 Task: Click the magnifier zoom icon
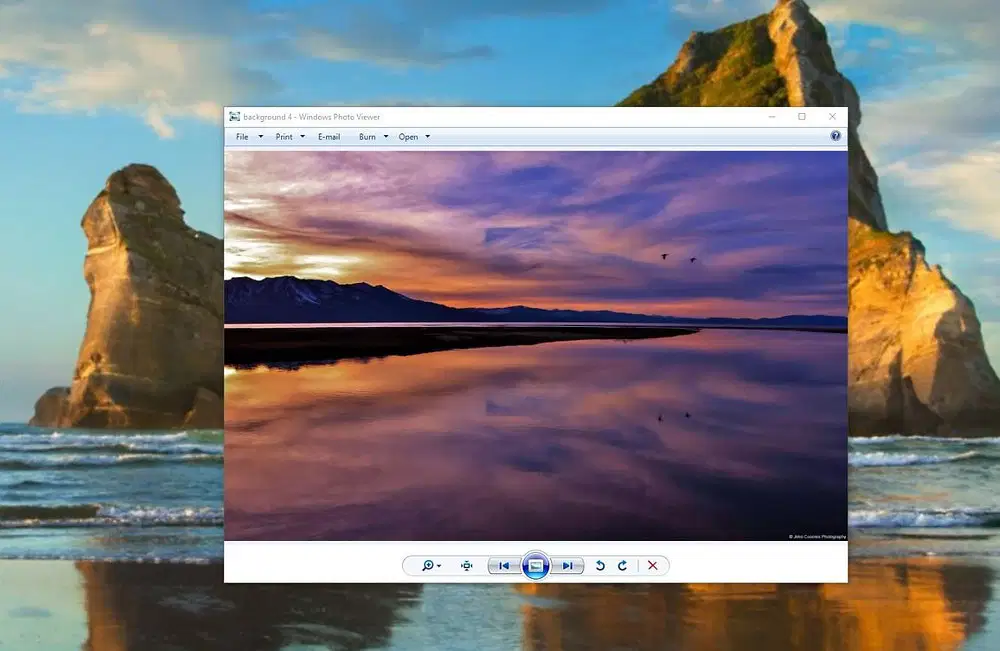(x=427, y=566)
